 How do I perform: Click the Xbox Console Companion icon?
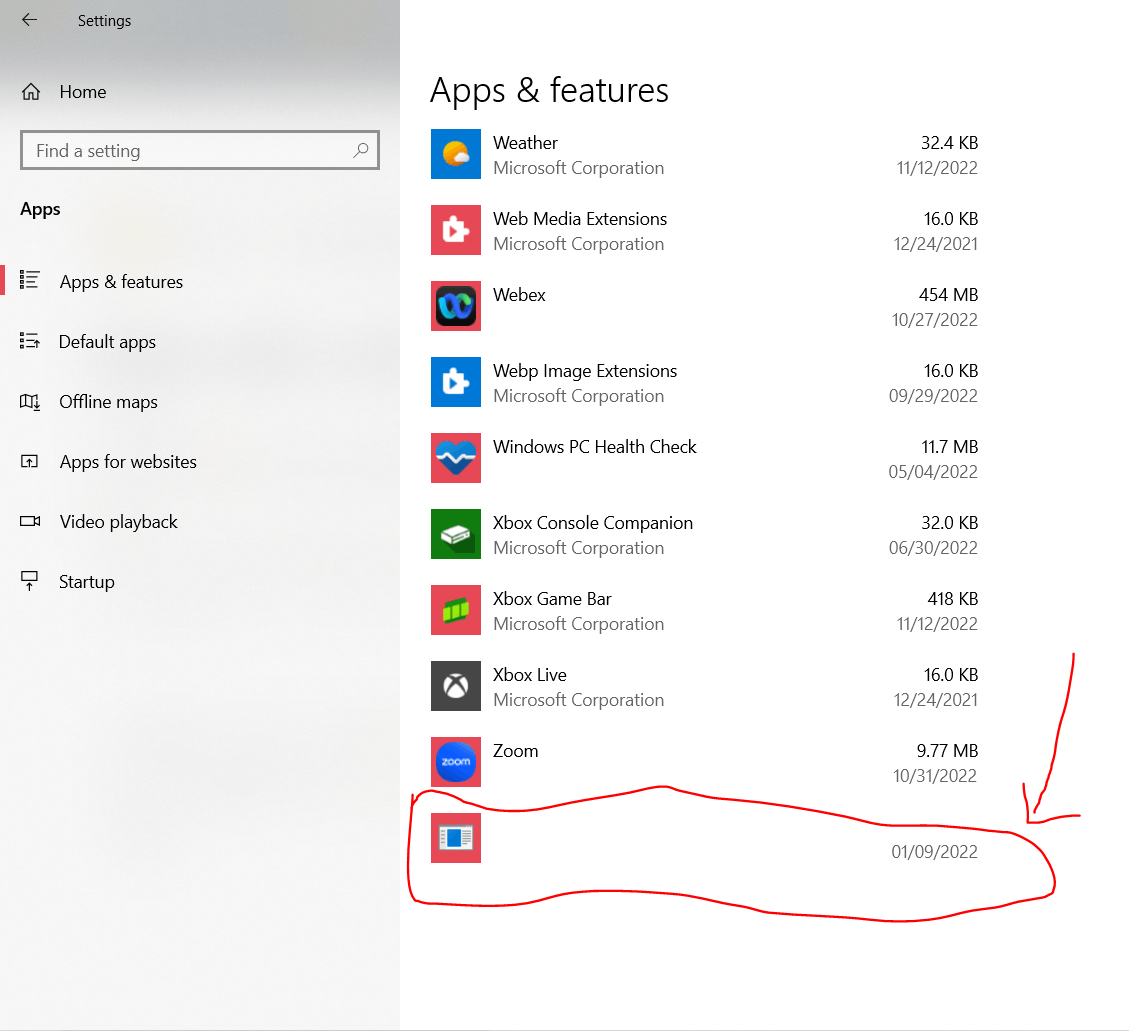[456, 534]
